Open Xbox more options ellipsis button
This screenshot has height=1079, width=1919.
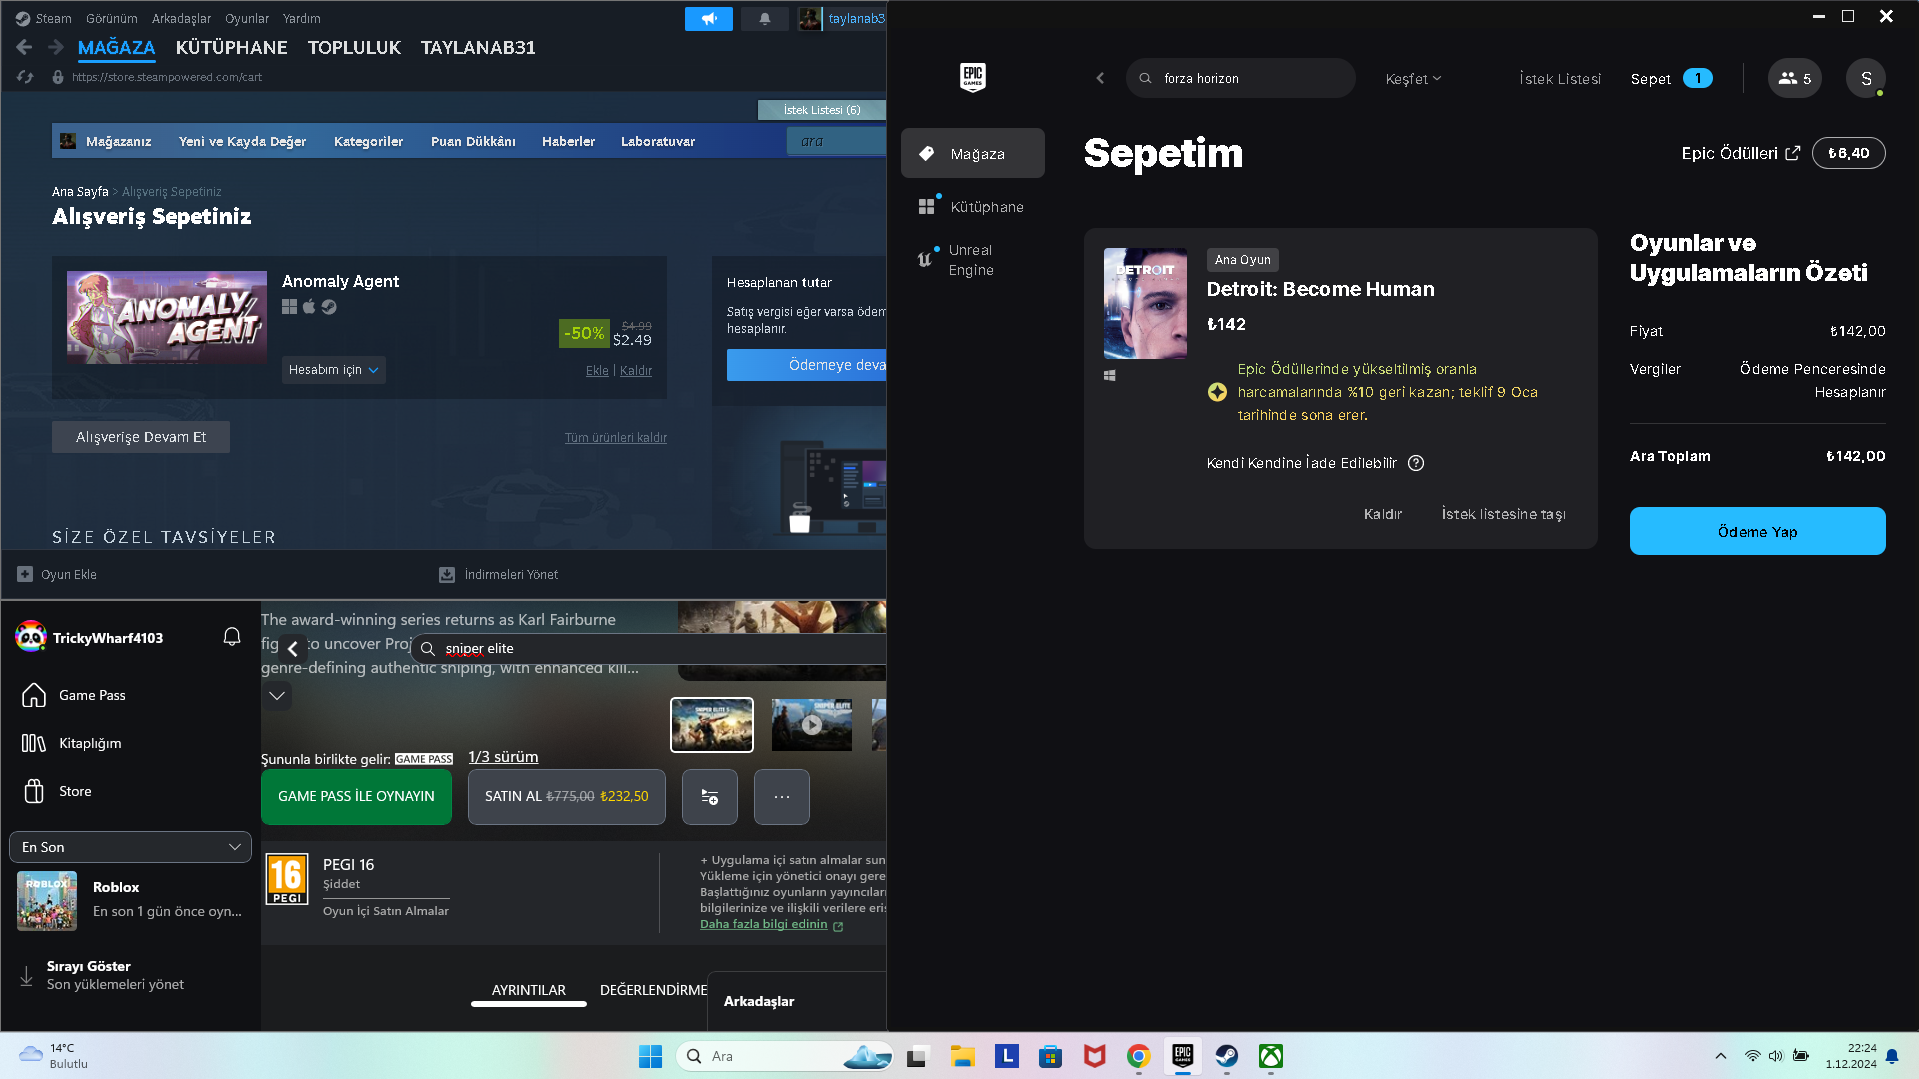(x=782, y=797)
